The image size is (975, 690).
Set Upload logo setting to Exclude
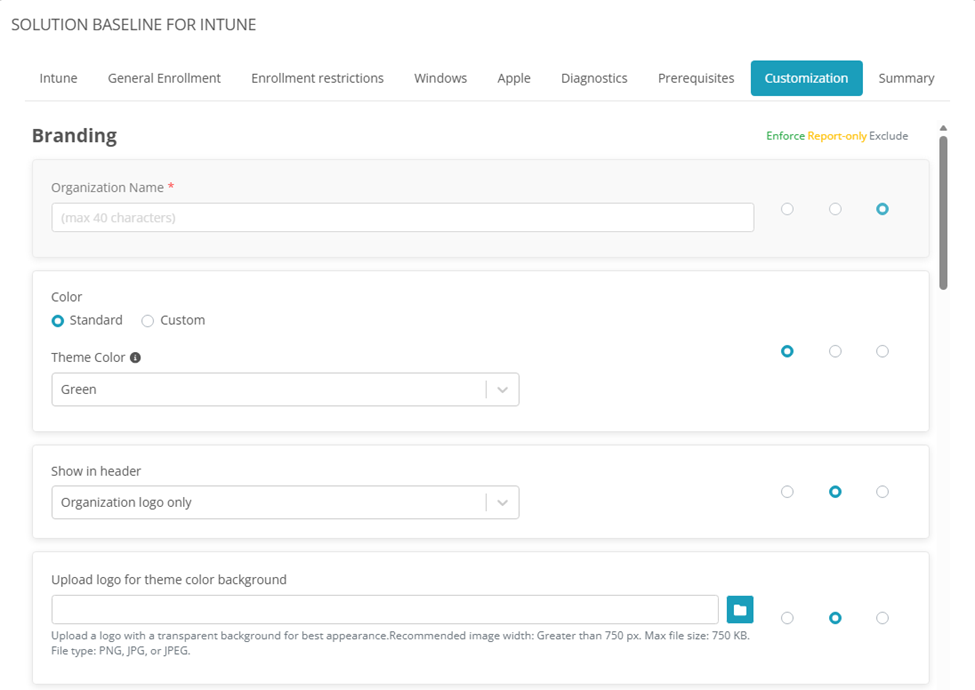(882, 618)
